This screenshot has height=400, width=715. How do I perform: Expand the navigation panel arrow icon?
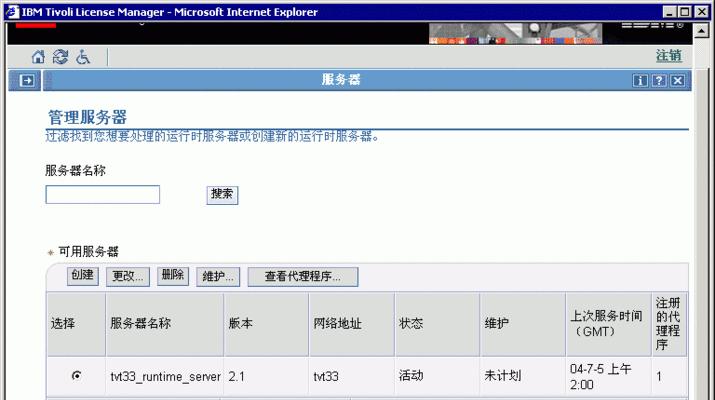(x=27, y=81)
